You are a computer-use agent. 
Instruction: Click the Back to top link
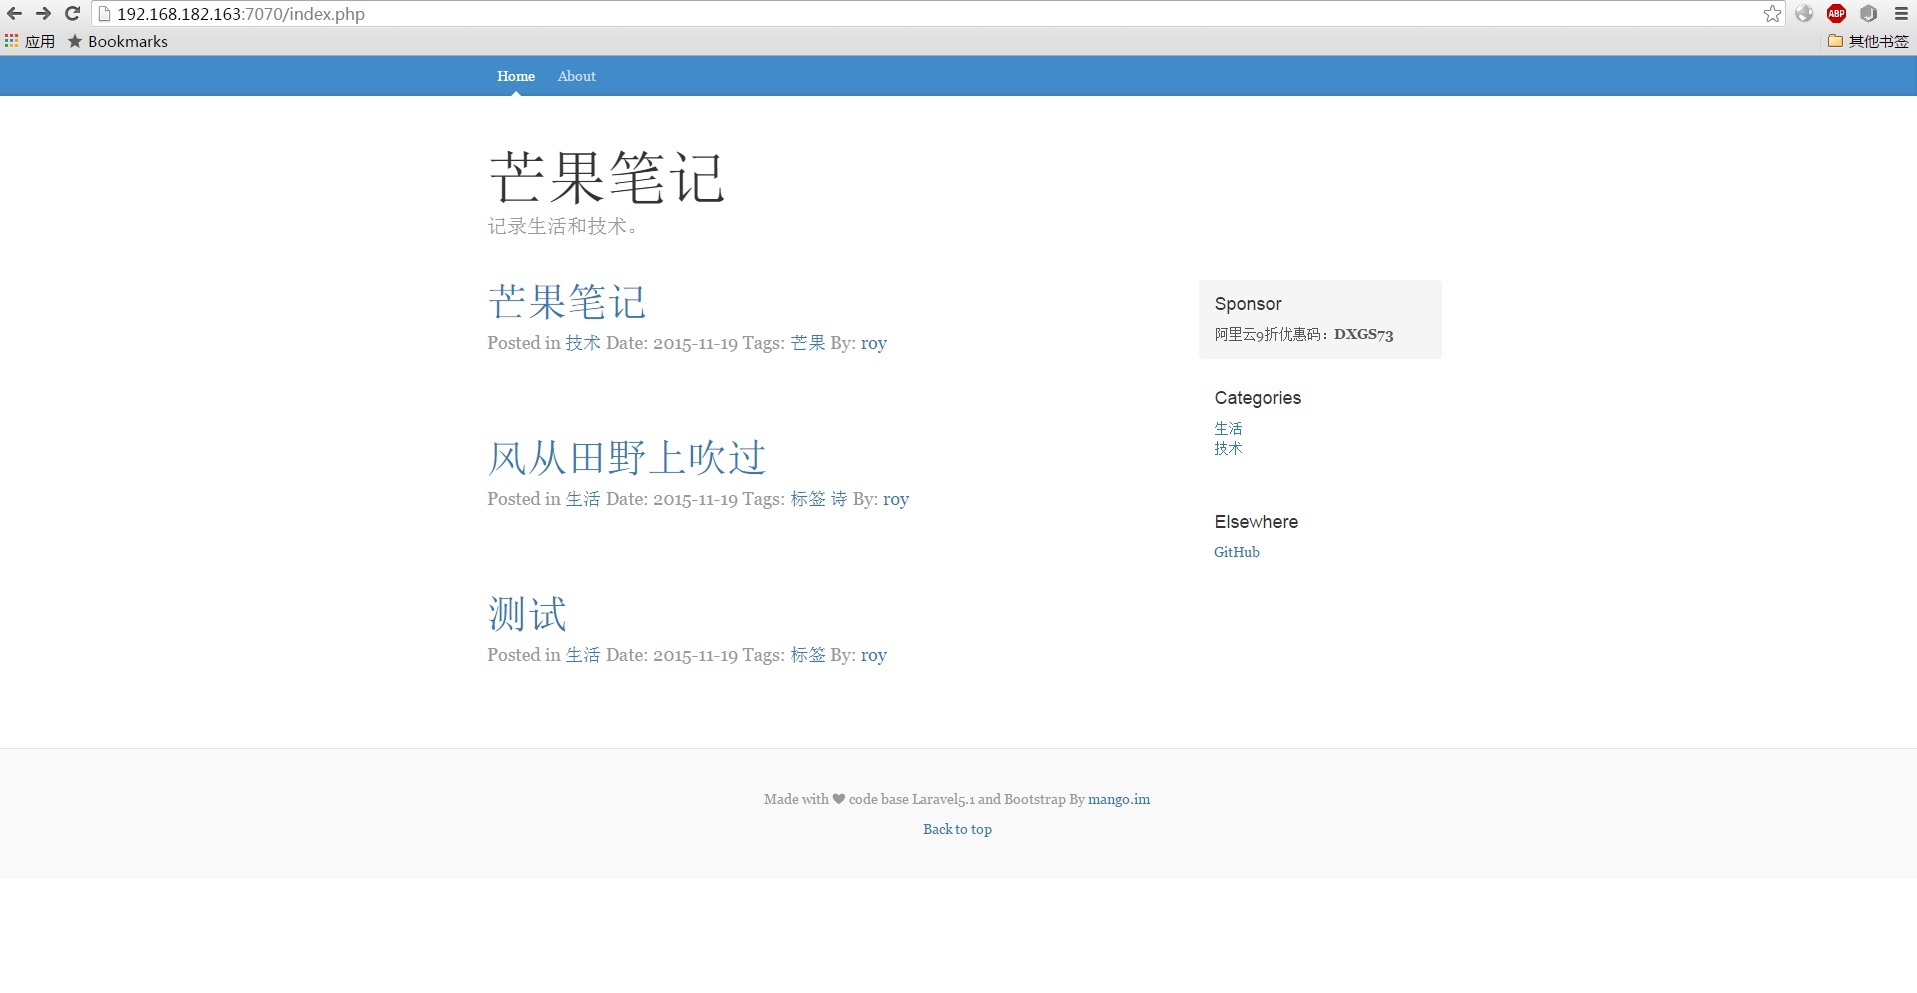[957, 829]
